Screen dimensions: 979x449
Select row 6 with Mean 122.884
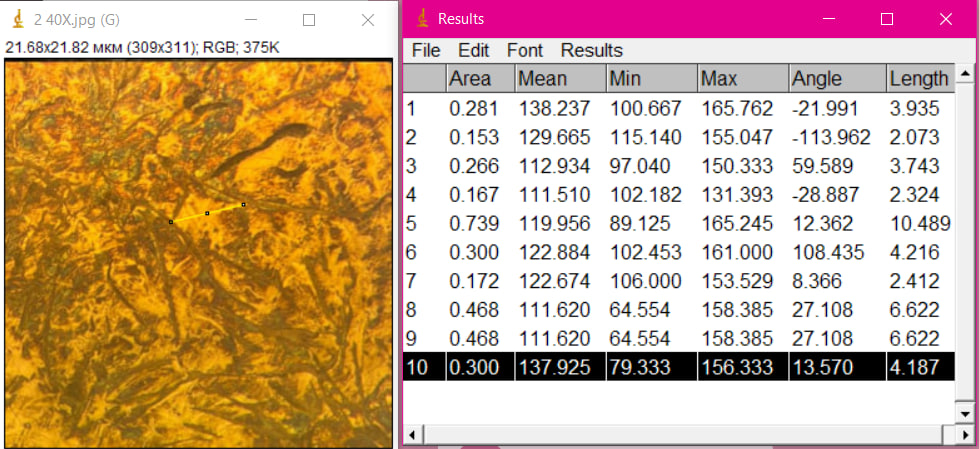point(679,252)
